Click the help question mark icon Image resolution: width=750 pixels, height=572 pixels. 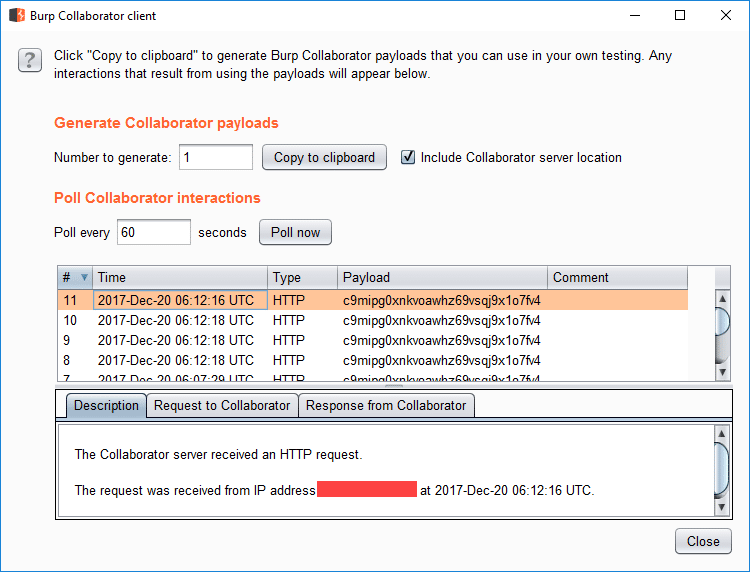(x=30, y=60)
